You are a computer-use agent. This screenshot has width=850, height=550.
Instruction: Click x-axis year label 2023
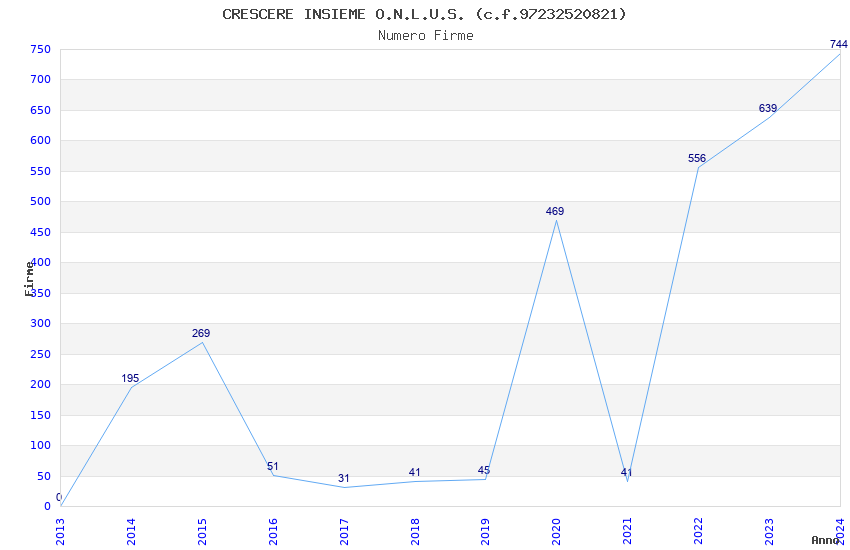(x=770, y=532)
